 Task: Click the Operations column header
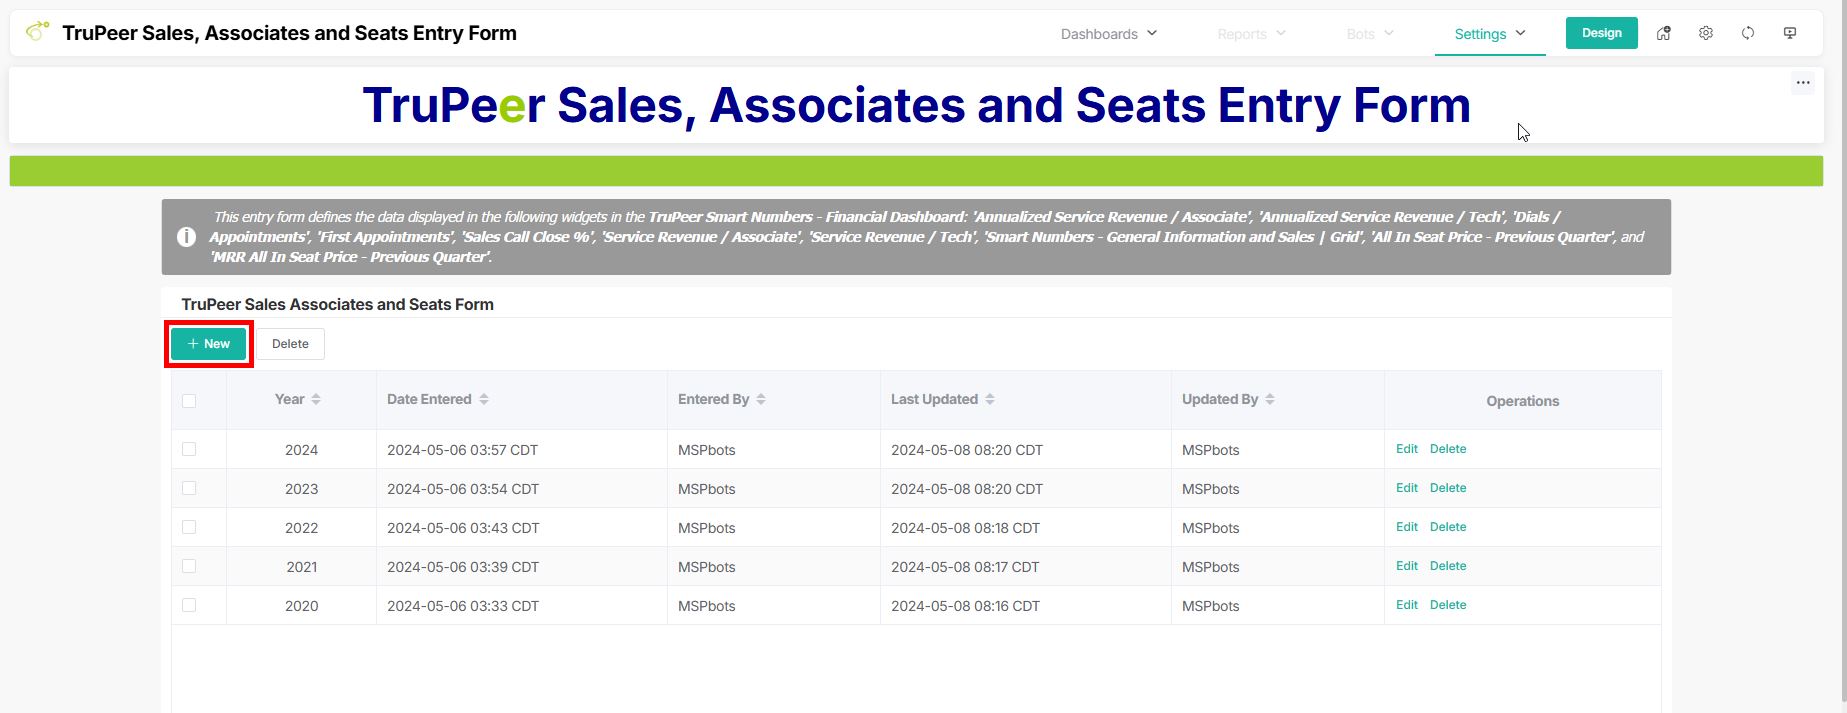1522,401
